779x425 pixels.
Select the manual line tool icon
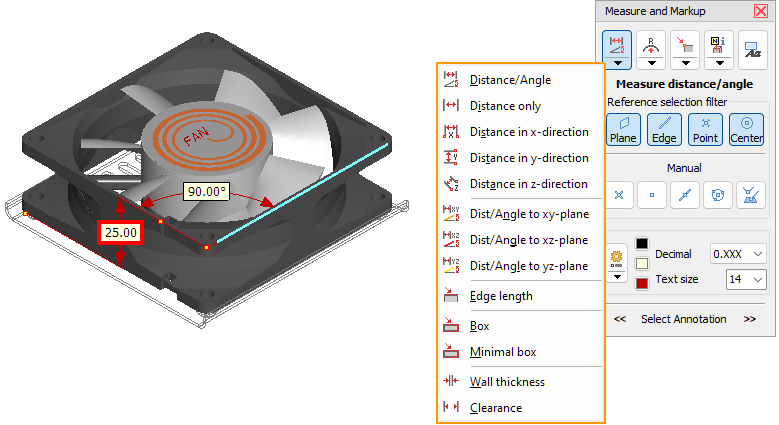tap(685, 195)
